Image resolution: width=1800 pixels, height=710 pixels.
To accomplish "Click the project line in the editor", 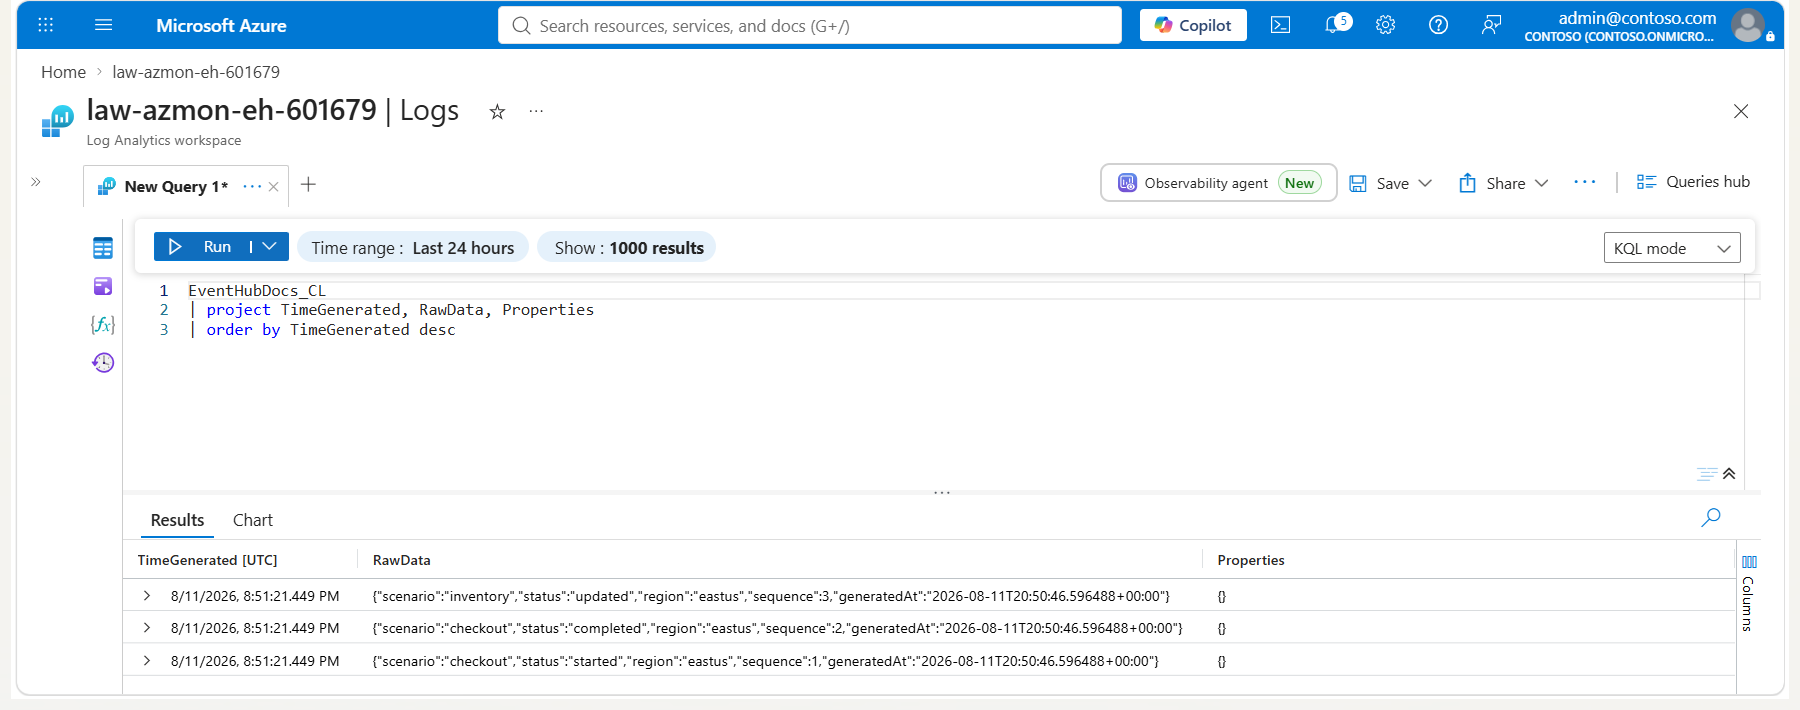I will (391, 310).
